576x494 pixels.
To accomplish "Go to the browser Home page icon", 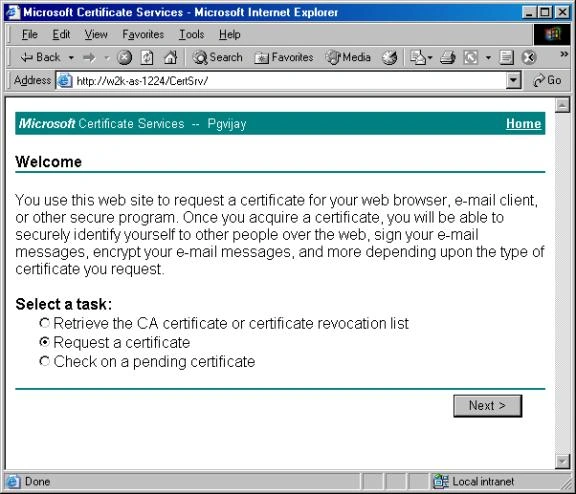I will tap(170, 57).
